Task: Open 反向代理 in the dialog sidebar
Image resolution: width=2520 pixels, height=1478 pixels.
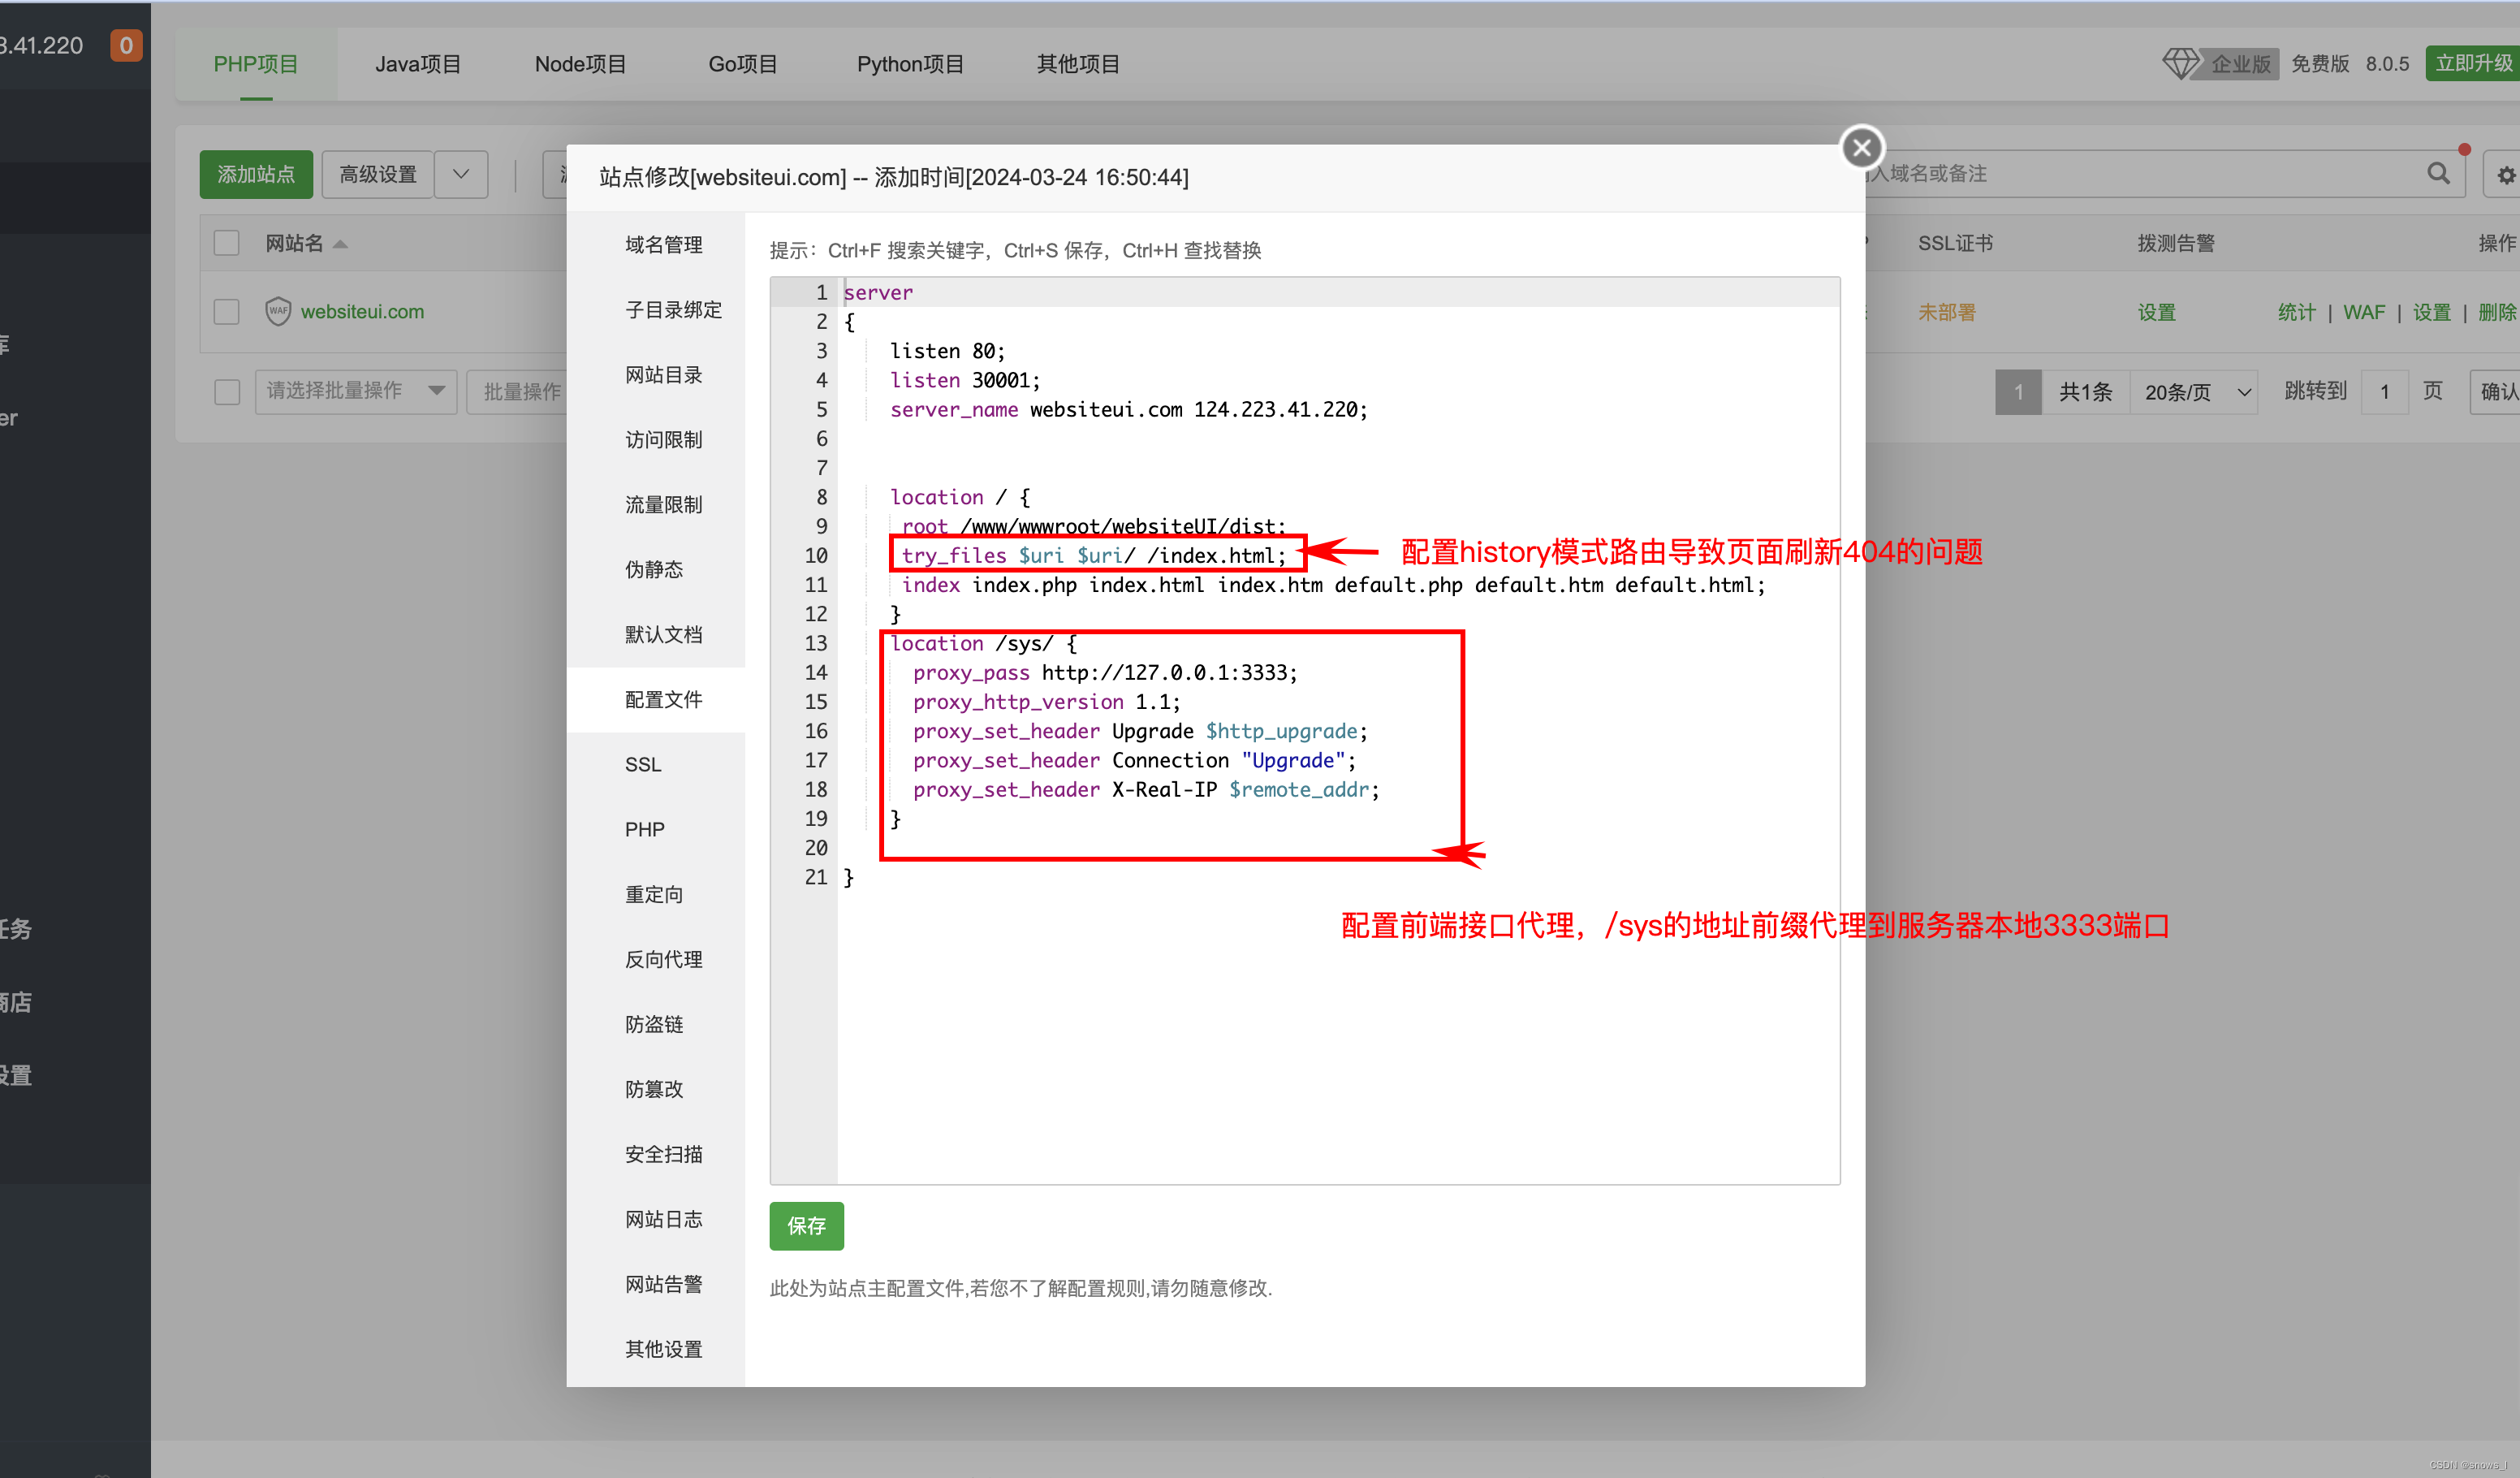Action: coord(656,960)
